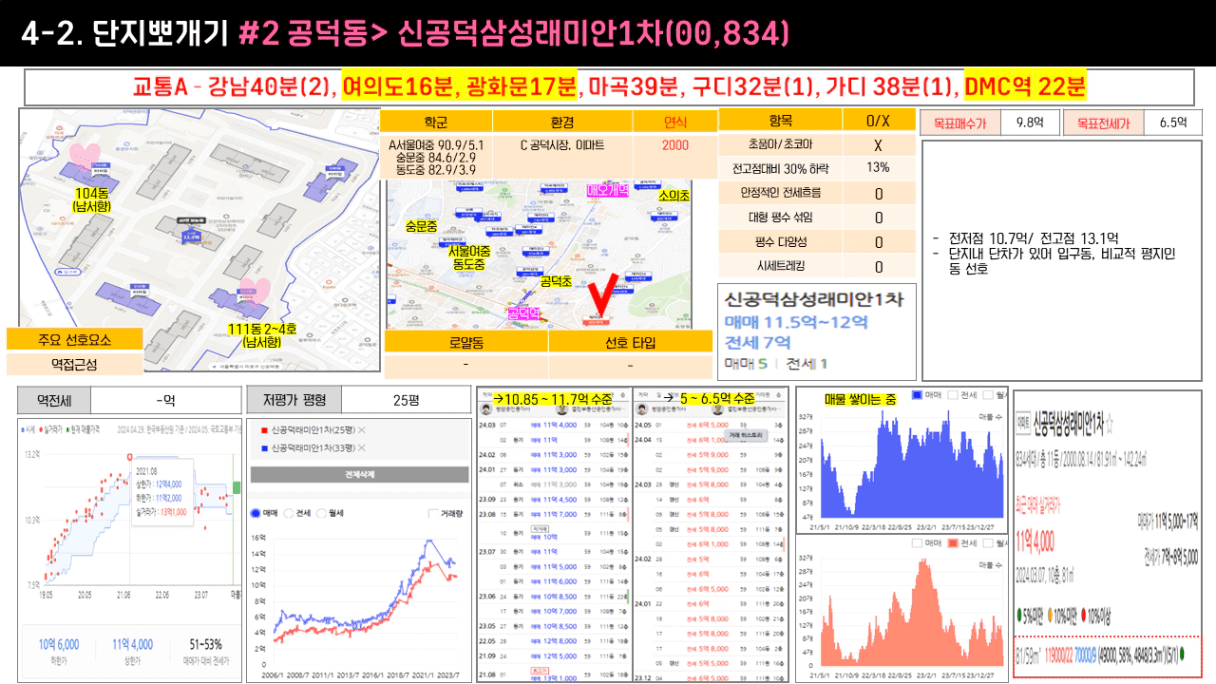This screenshot has width=1216, height=684.
Task: Click the 2021.08 tooltip on the price chart
Action: tap(162, 494)
